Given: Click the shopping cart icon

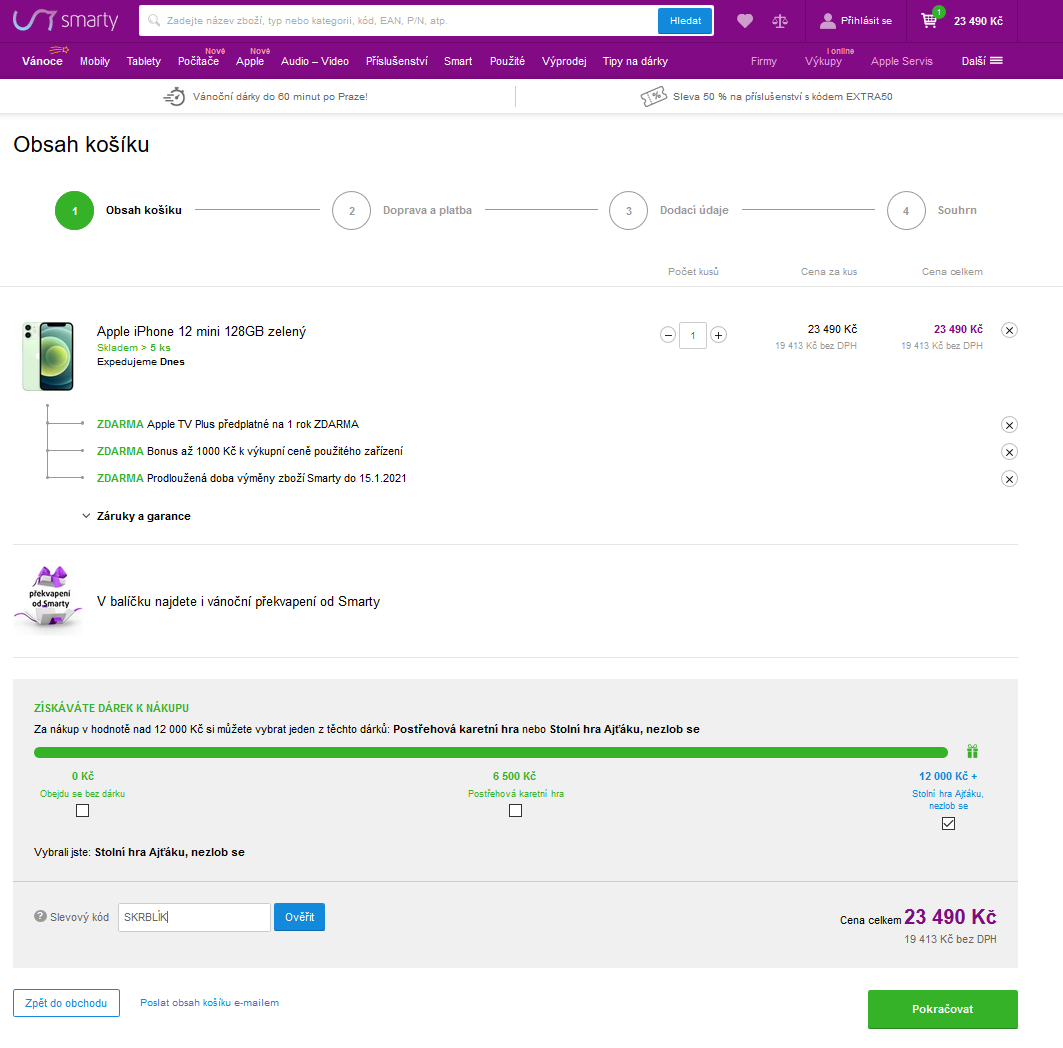Looking at the screenshot, I should point(929,20).
